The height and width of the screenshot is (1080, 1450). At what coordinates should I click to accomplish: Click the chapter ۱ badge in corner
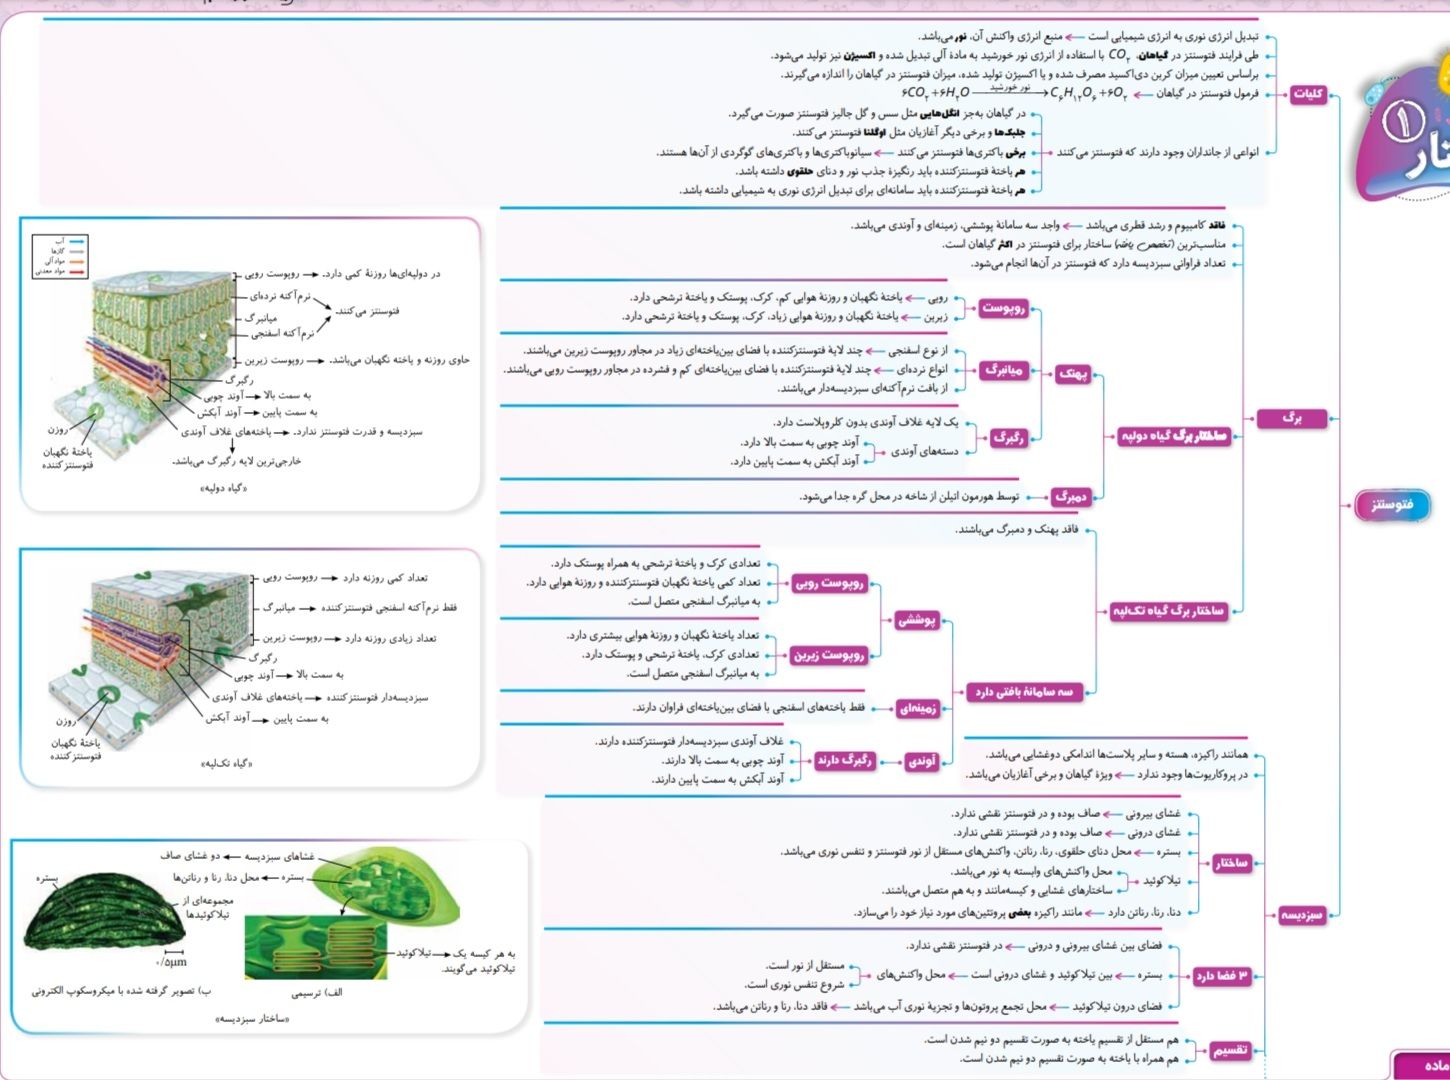pos(1405,122)
